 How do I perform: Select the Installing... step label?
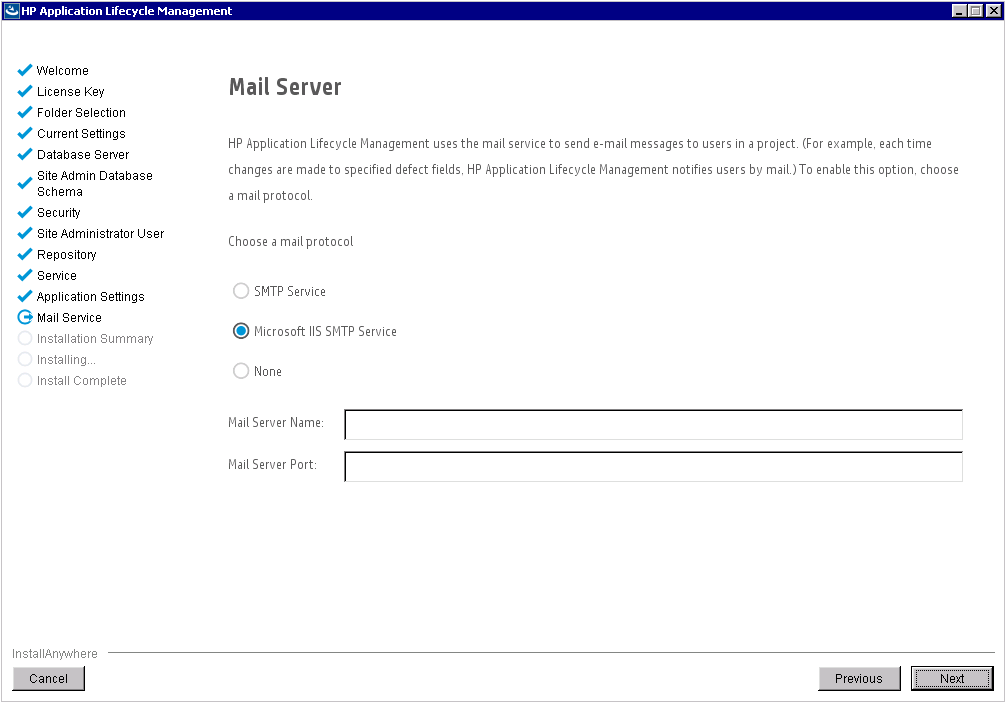[66, 360]
